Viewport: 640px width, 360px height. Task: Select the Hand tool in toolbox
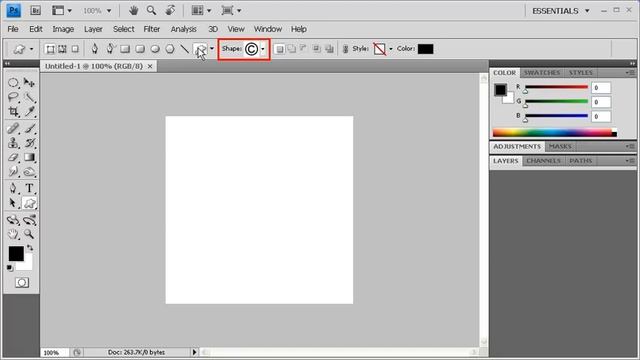(x=13, y=234)
